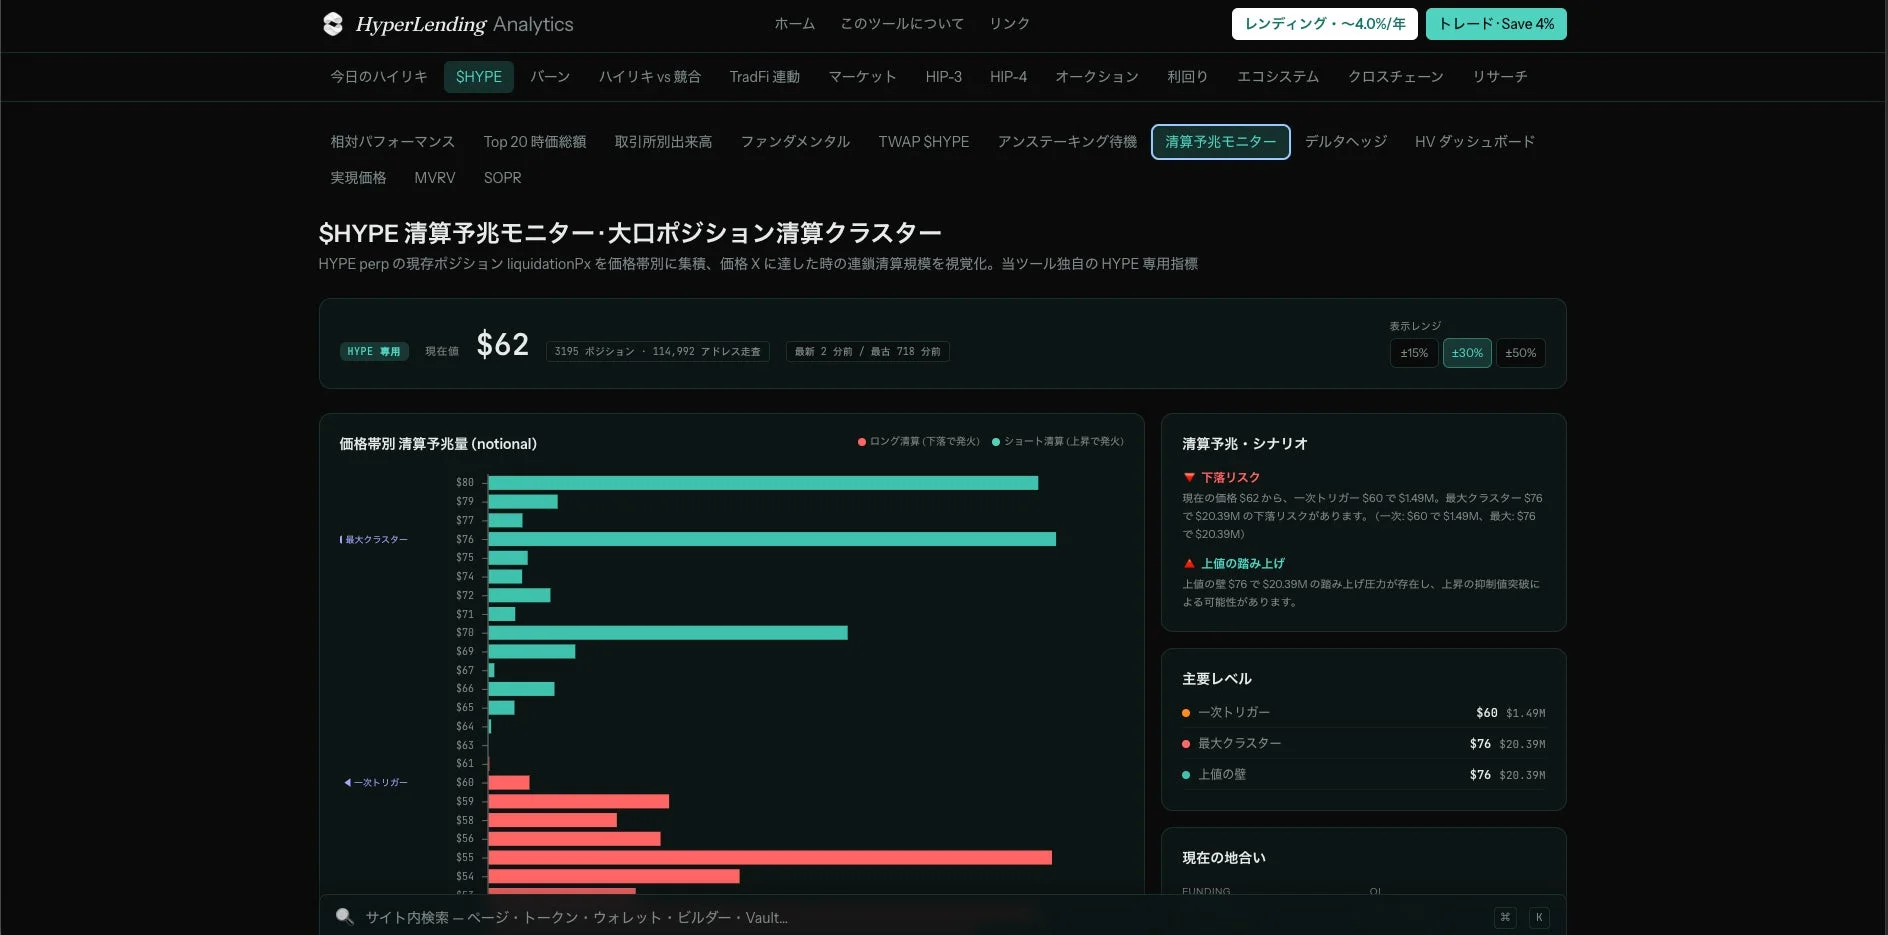Screen dimensions: 1888x935
Task: Open the 今日のハイリキ tab
Action: 379,77
